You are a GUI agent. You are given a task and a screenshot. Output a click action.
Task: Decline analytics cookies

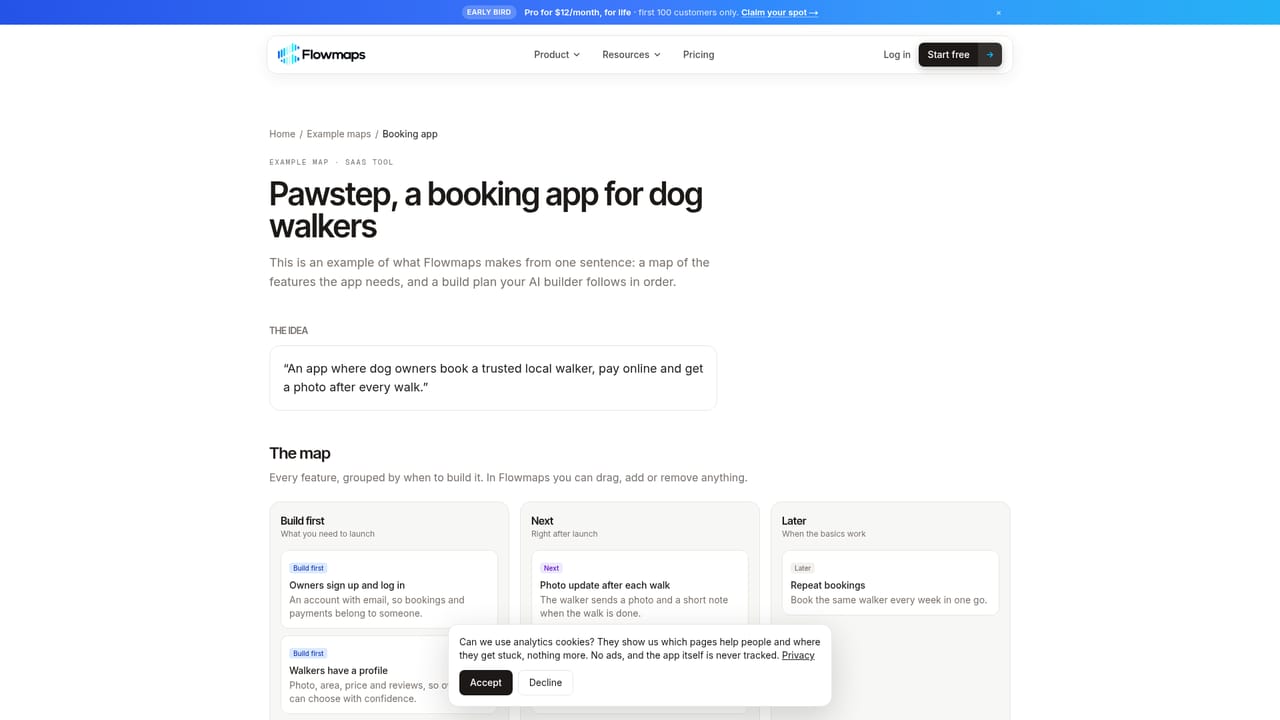tap(545, 683)
